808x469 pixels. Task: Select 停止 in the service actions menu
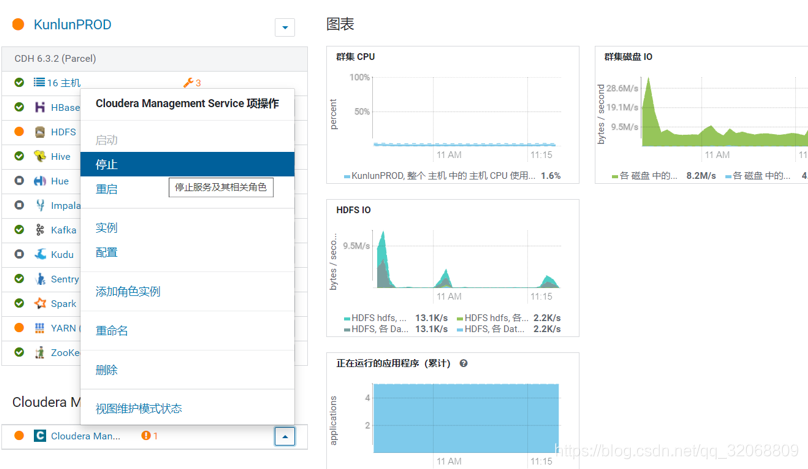(188, 164)
